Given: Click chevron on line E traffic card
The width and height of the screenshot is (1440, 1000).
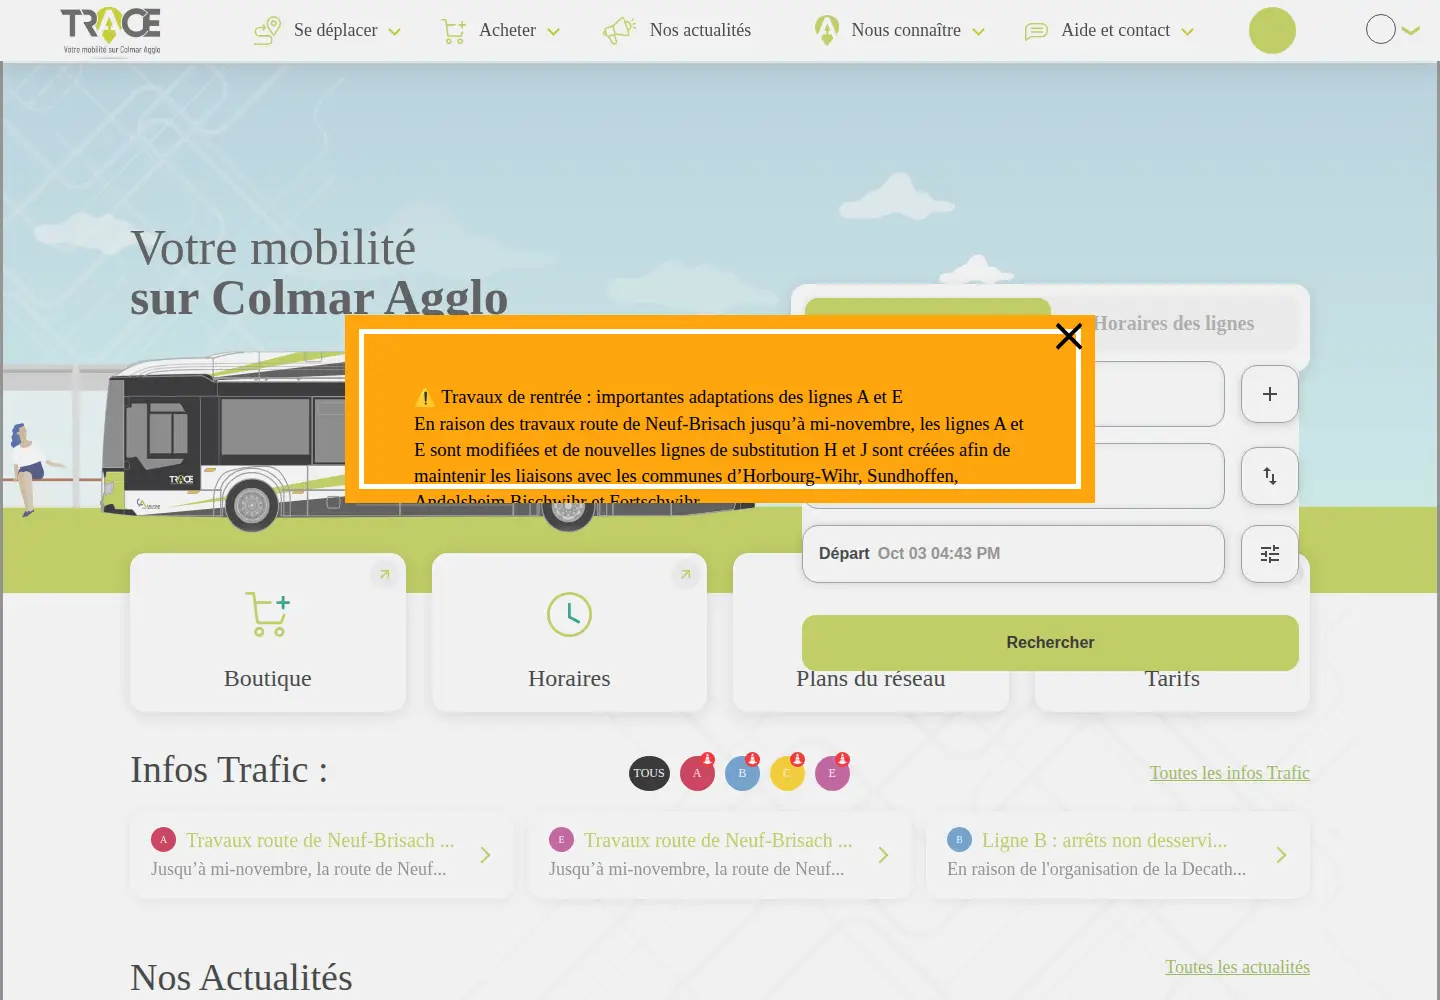Looking at the screenshot, I should pyautogui.click(x=883, y=855).
